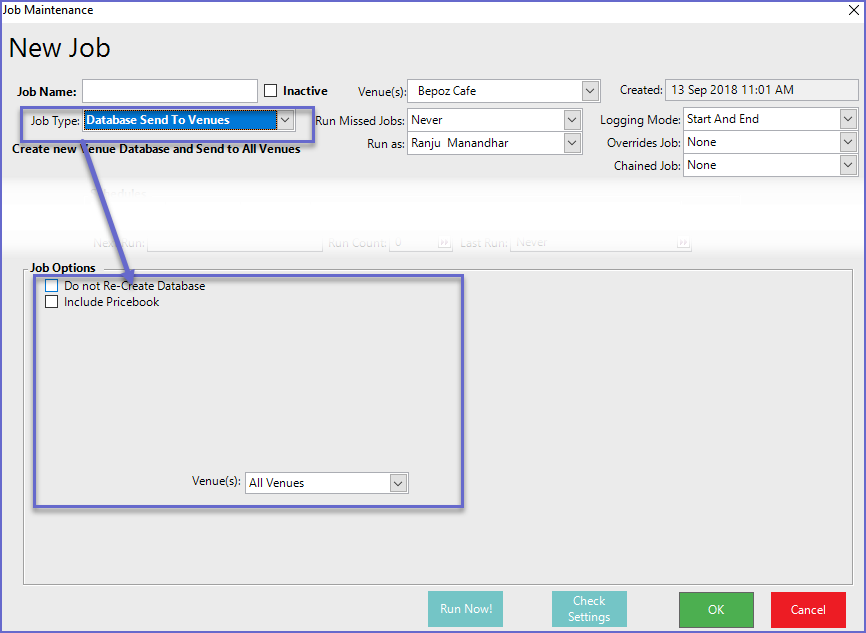Click the Last Run arrow icon
Viewport: 866px width, 633px height.
tap(683, 243)
